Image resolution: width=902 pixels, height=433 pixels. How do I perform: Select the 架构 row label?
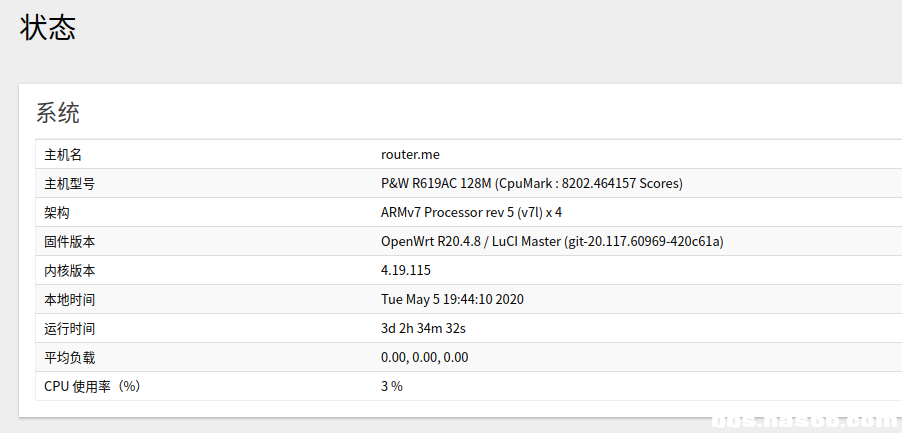tap(57, 213)
